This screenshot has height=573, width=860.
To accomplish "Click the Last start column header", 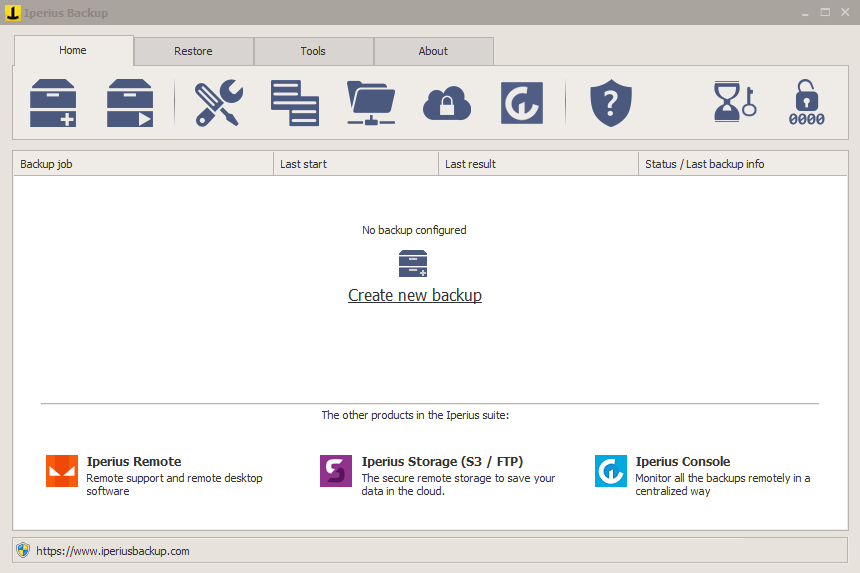I will (x=356, y=164).
